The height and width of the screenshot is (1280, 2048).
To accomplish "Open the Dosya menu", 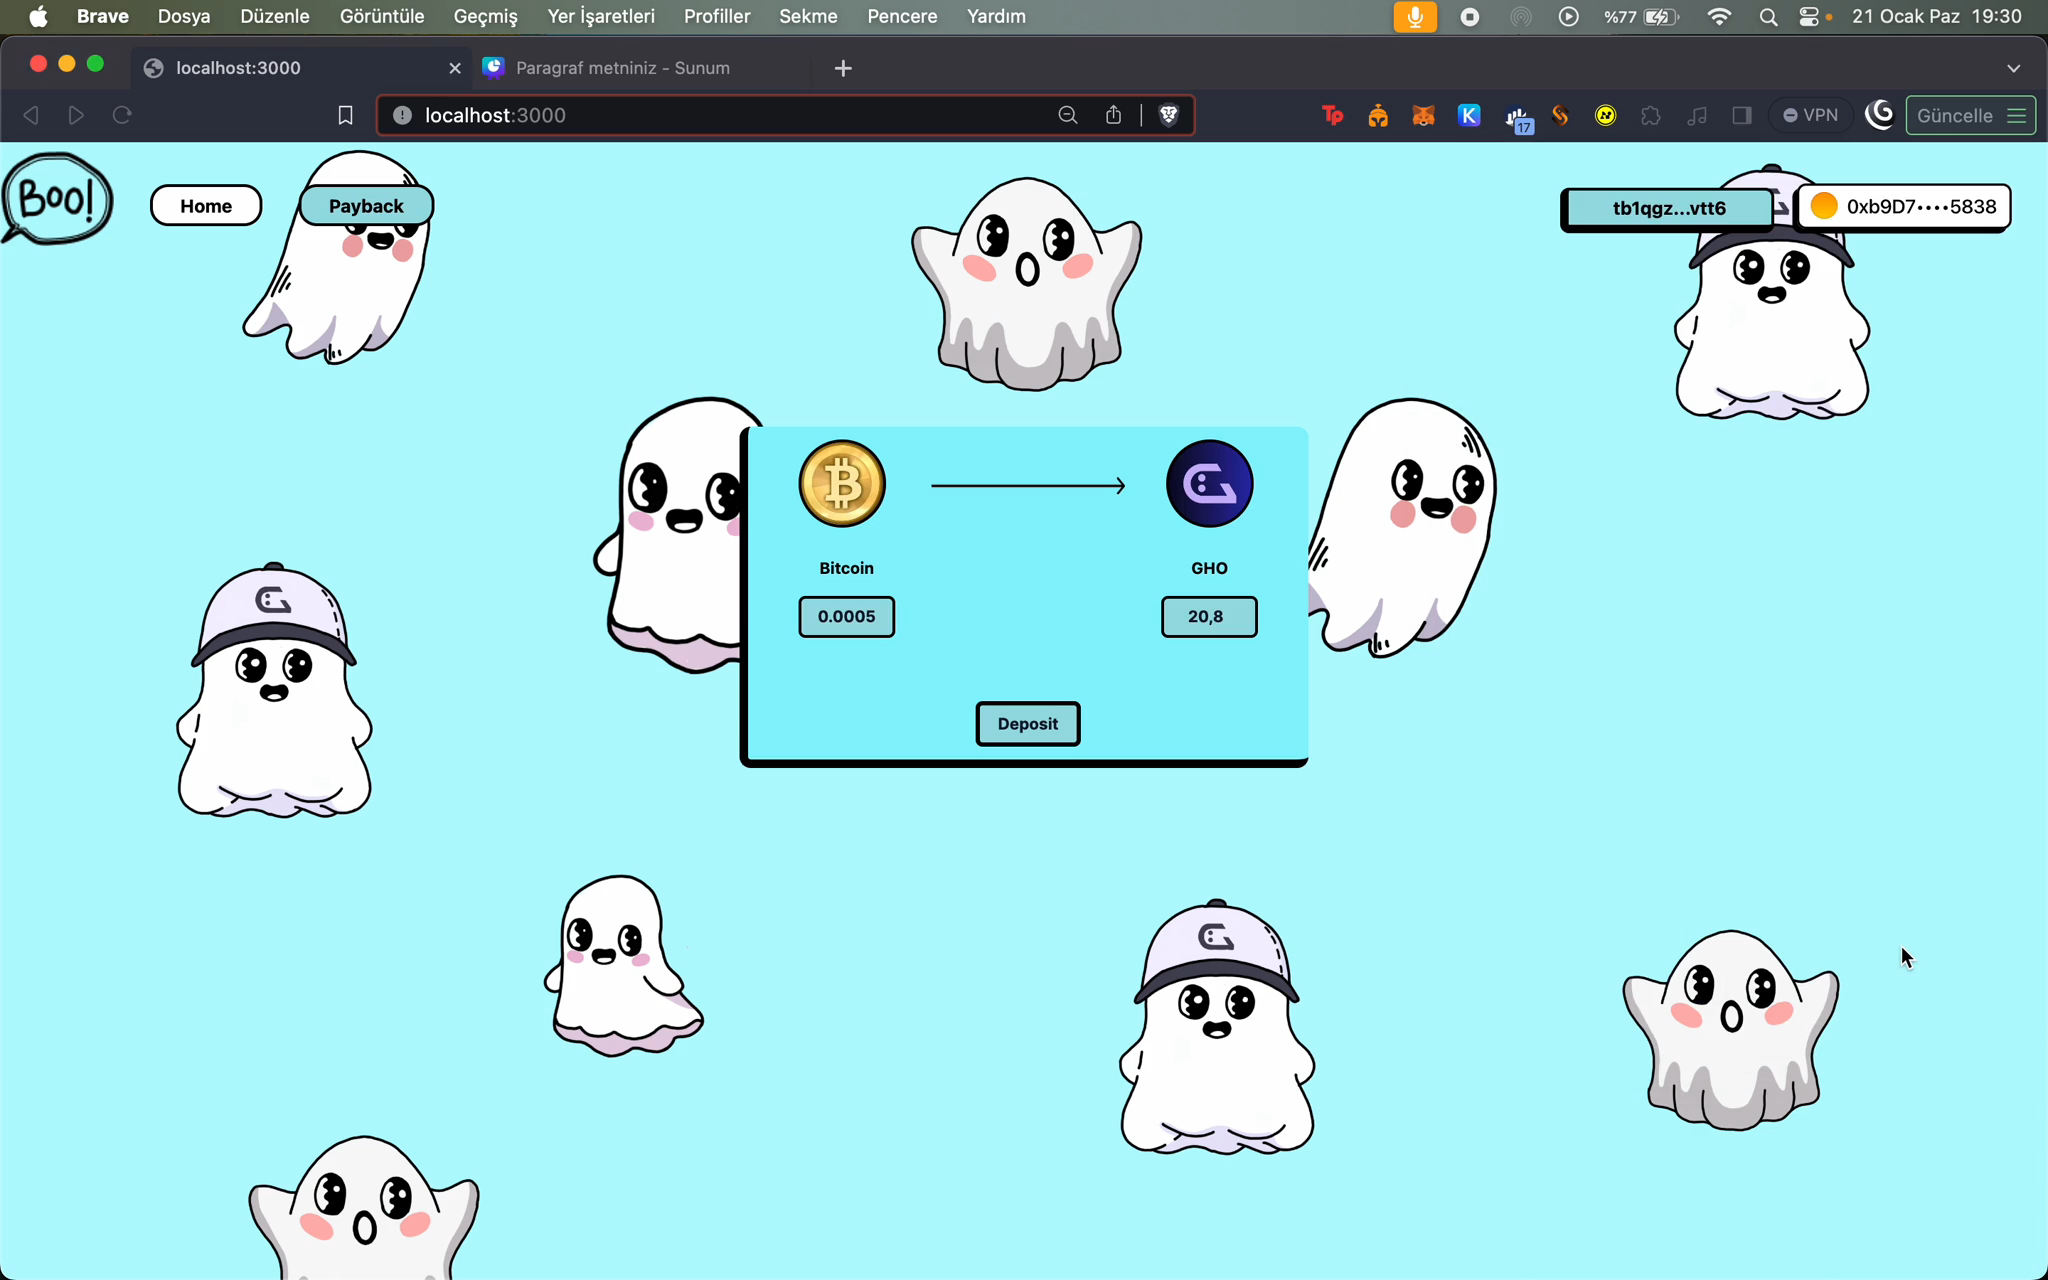I will pyautogui.click(x=184, y=17).
